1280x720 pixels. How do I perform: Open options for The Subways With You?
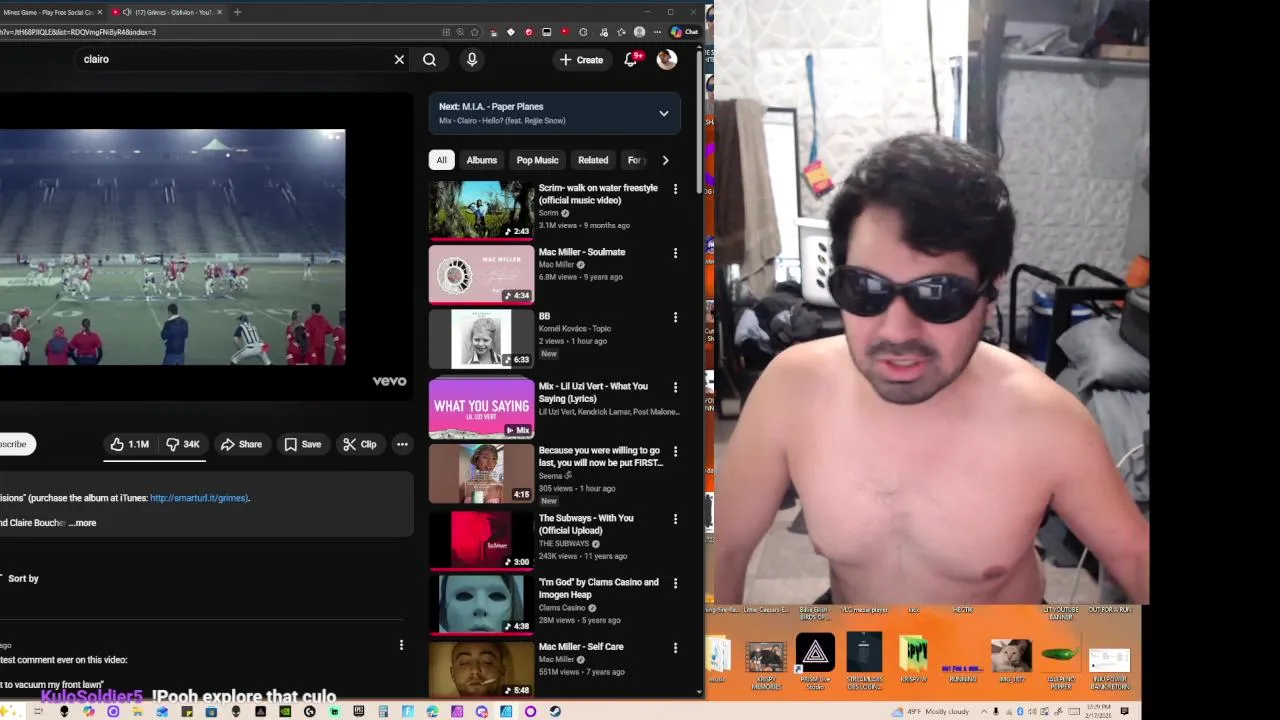point(675,519)
